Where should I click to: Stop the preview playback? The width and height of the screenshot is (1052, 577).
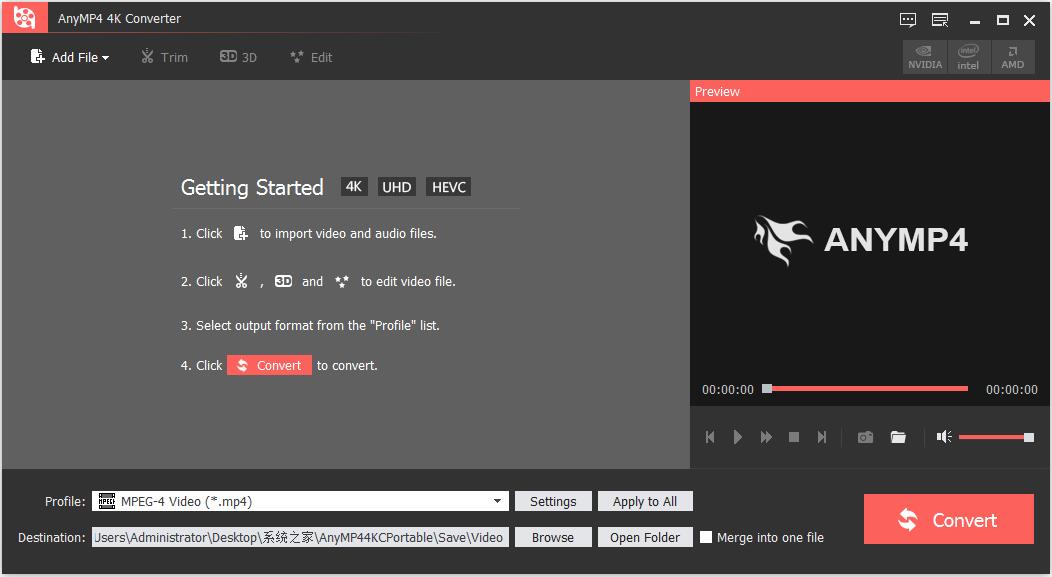click(794, 437)
